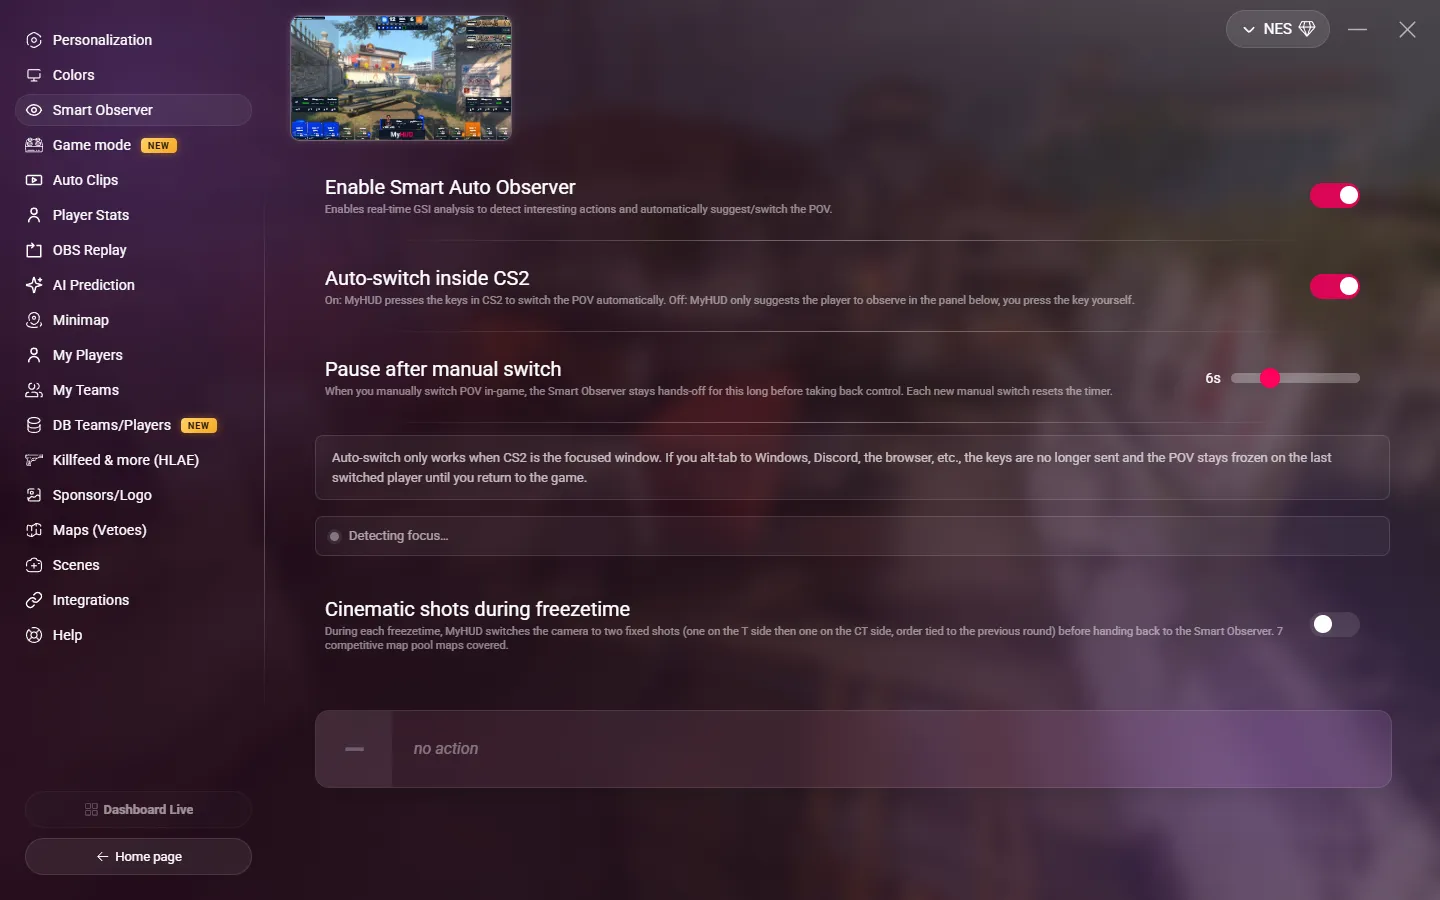Click the 'Detecting focus...' status text
This screenshot has width=1440, height=900.
(x=398, y=536)
